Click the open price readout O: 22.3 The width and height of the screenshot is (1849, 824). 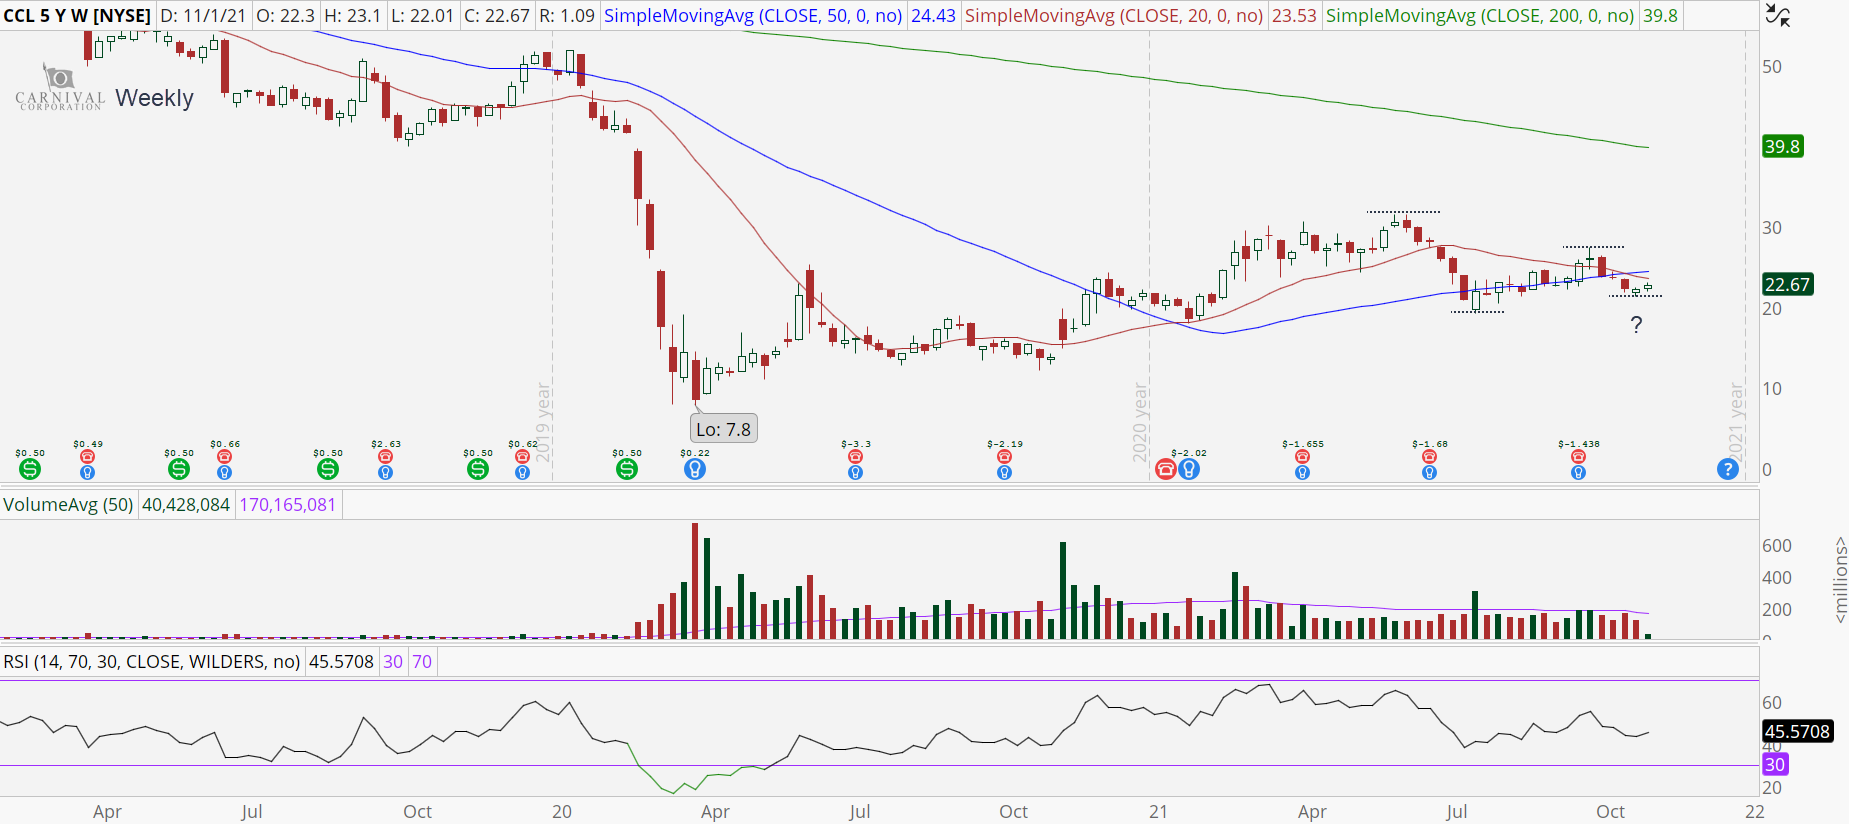(x=285, y=16)
